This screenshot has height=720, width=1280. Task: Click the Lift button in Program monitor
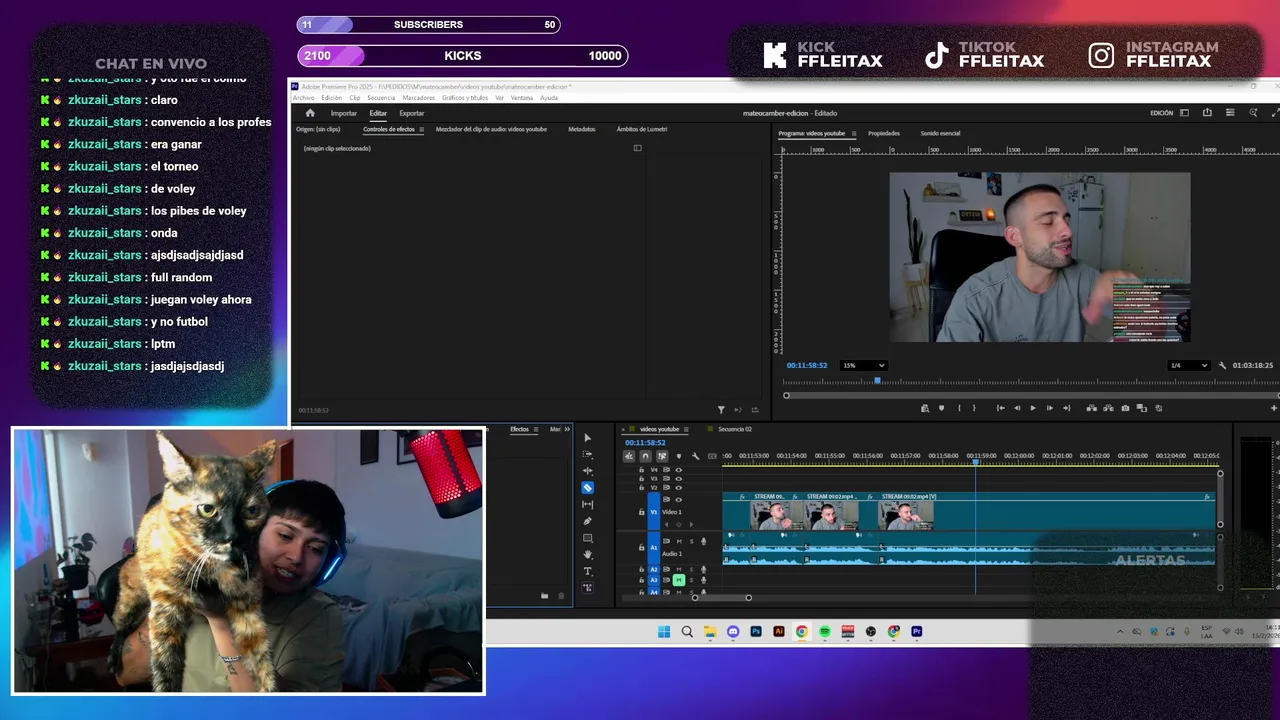pyautogui.click(x=1091, y=408)
